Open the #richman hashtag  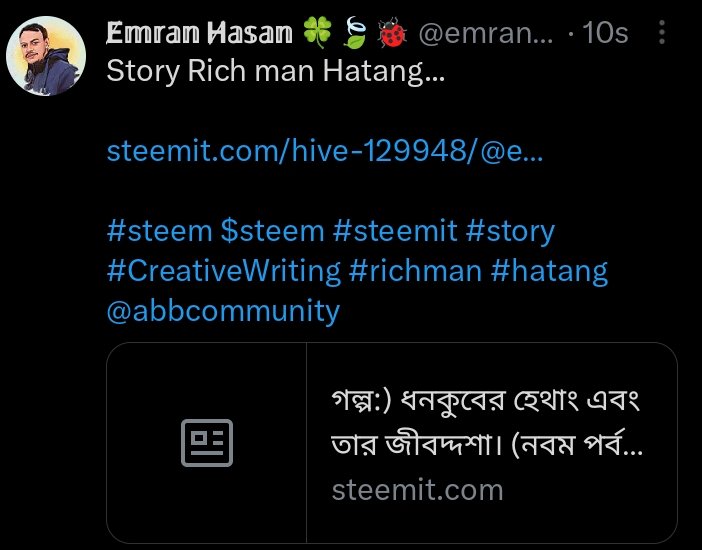415,271
